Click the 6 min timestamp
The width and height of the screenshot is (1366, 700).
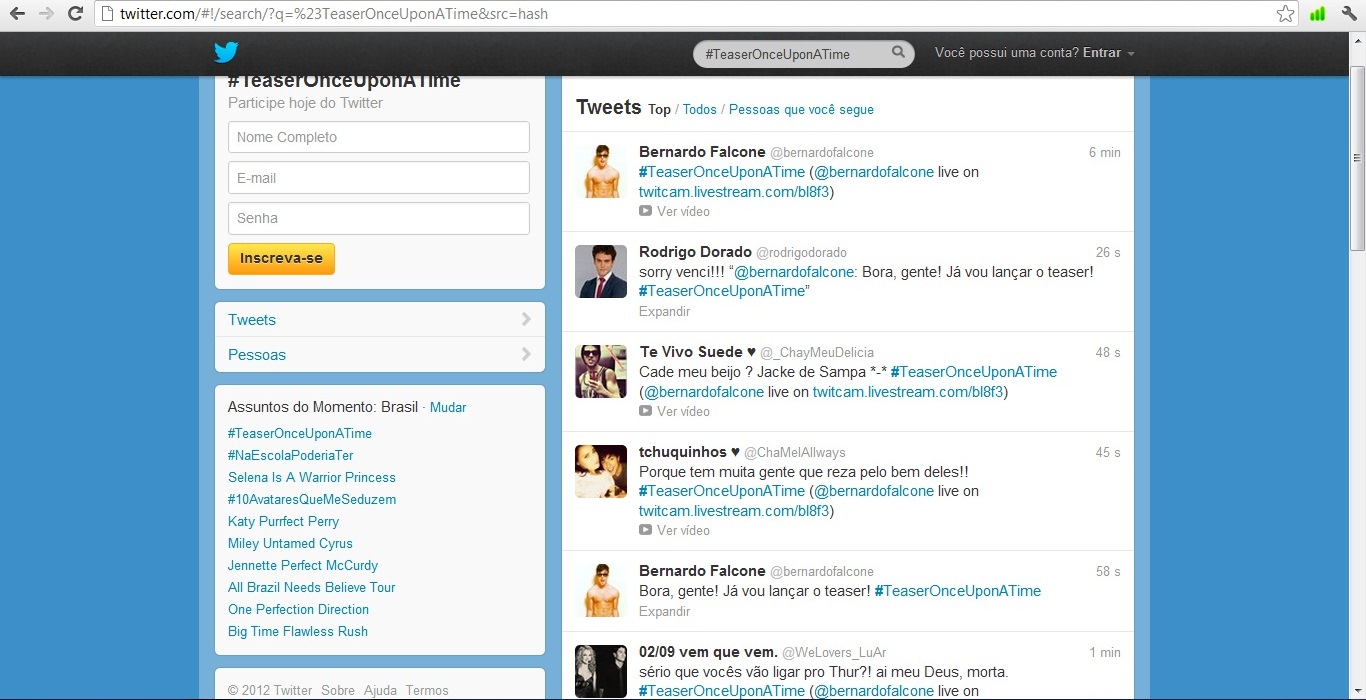[x=1105, y=152]
